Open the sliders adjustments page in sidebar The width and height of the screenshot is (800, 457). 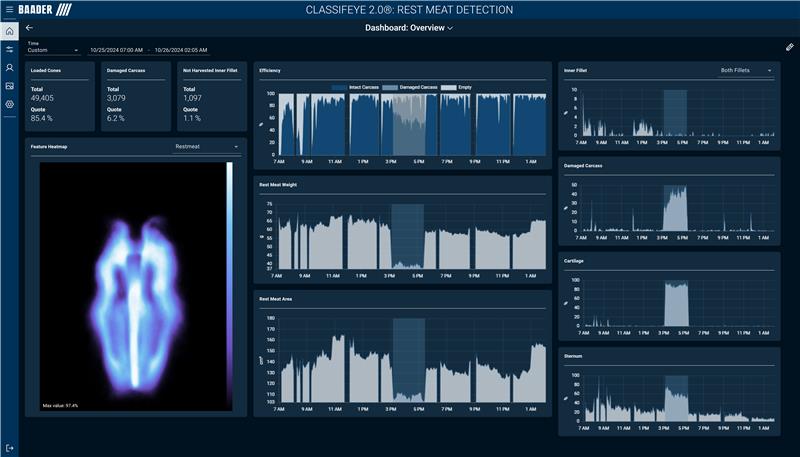click(10, 49)
